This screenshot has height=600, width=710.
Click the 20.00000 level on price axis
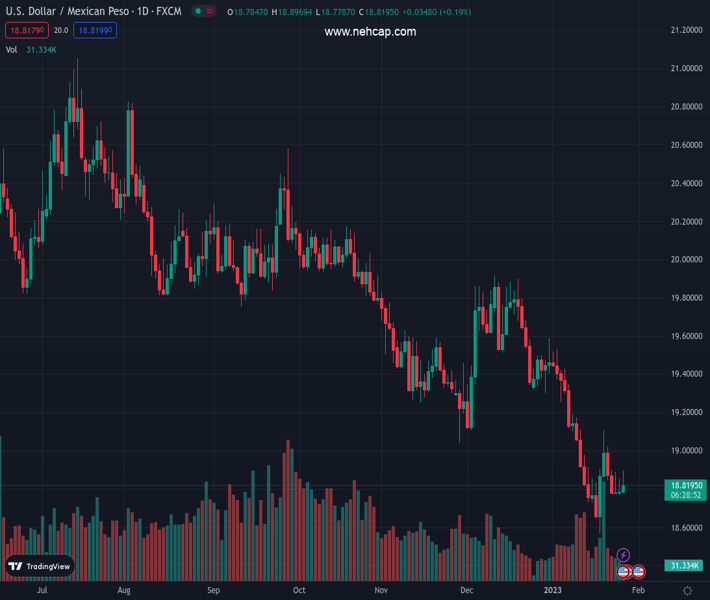pyautogui.click(x=685, y=260)
